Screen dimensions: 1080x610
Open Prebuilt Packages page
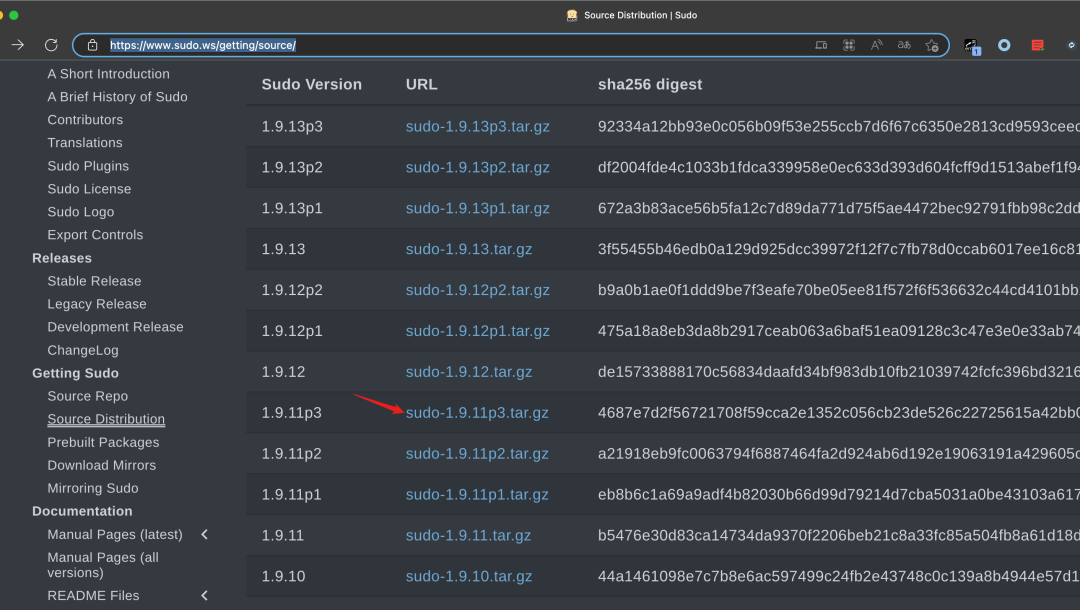[103, 442]
